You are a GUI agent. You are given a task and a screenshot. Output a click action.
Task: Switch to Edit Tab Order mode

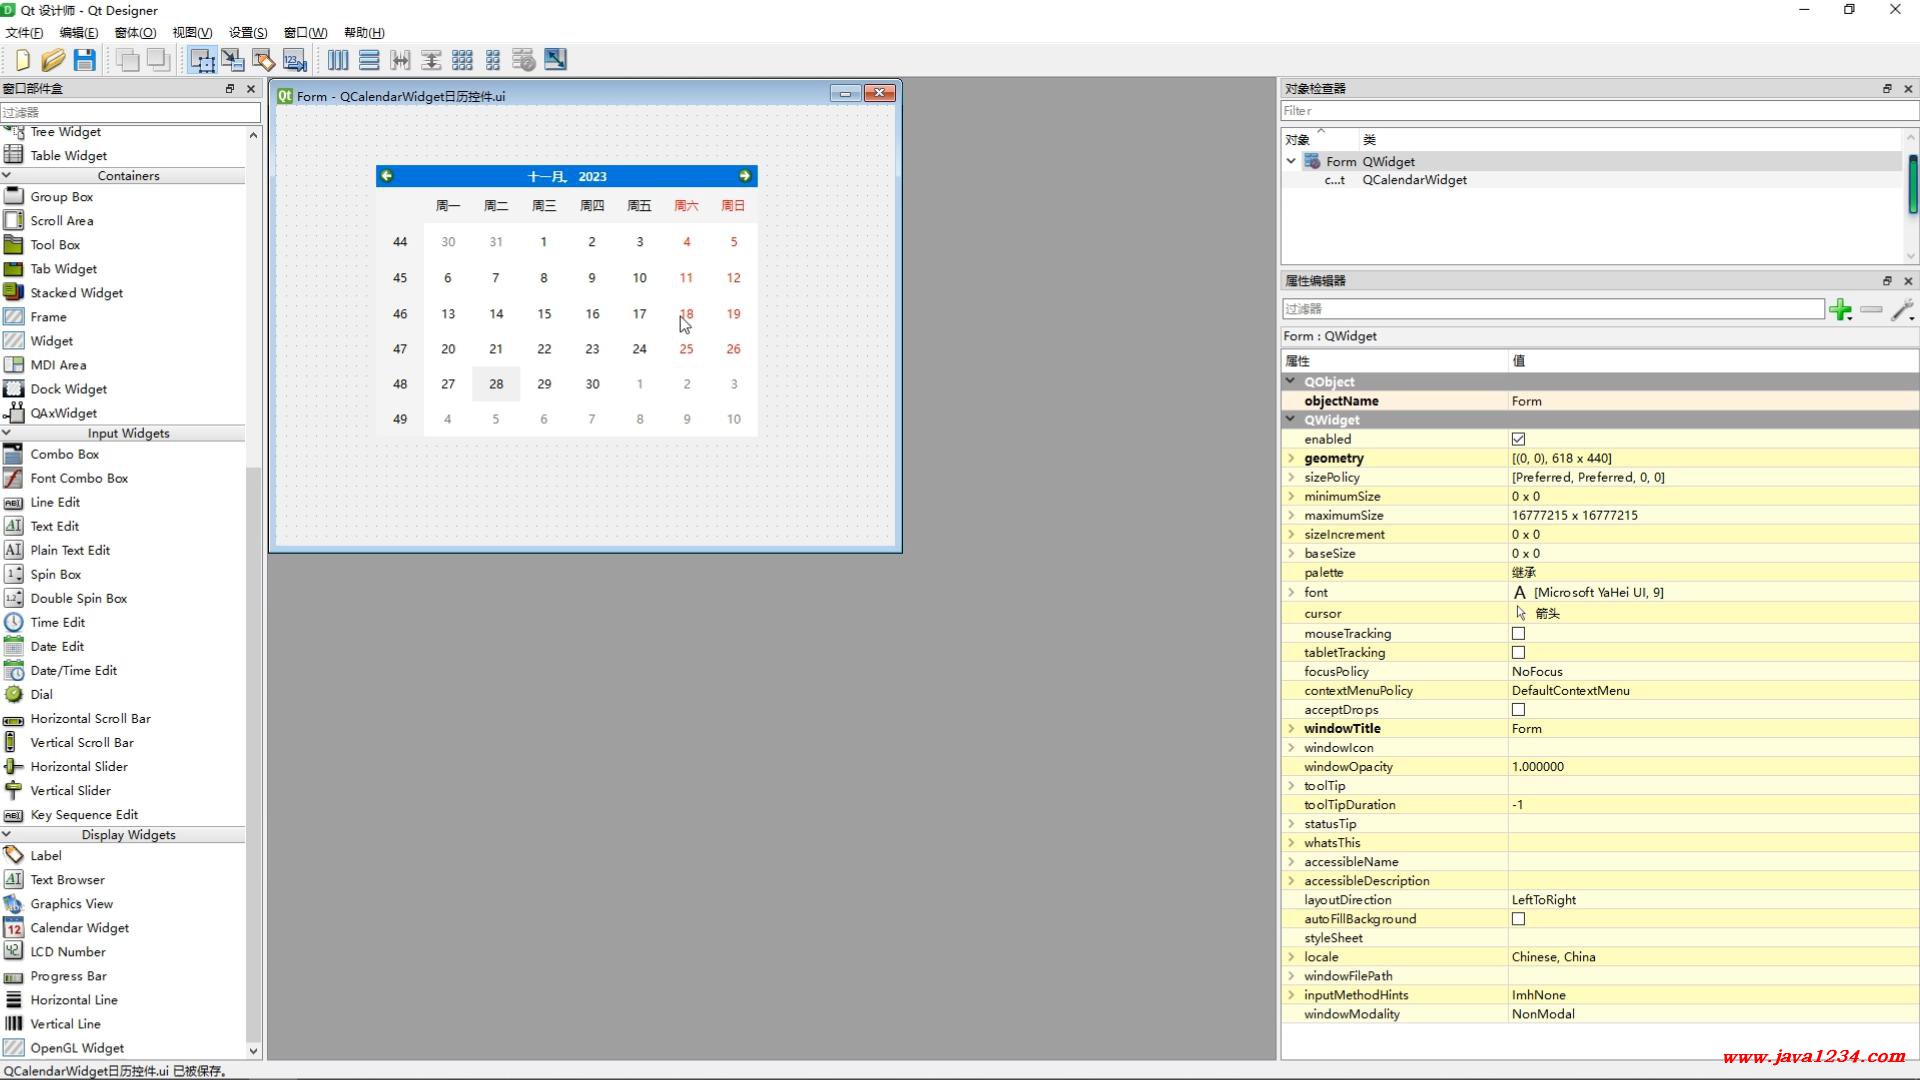click(x=295, y=60)
